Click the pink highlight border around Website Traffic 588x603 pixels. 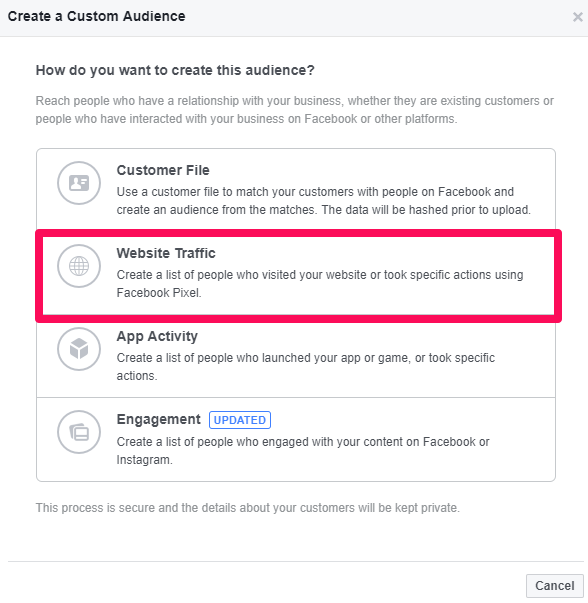click(x=298, y=233)
